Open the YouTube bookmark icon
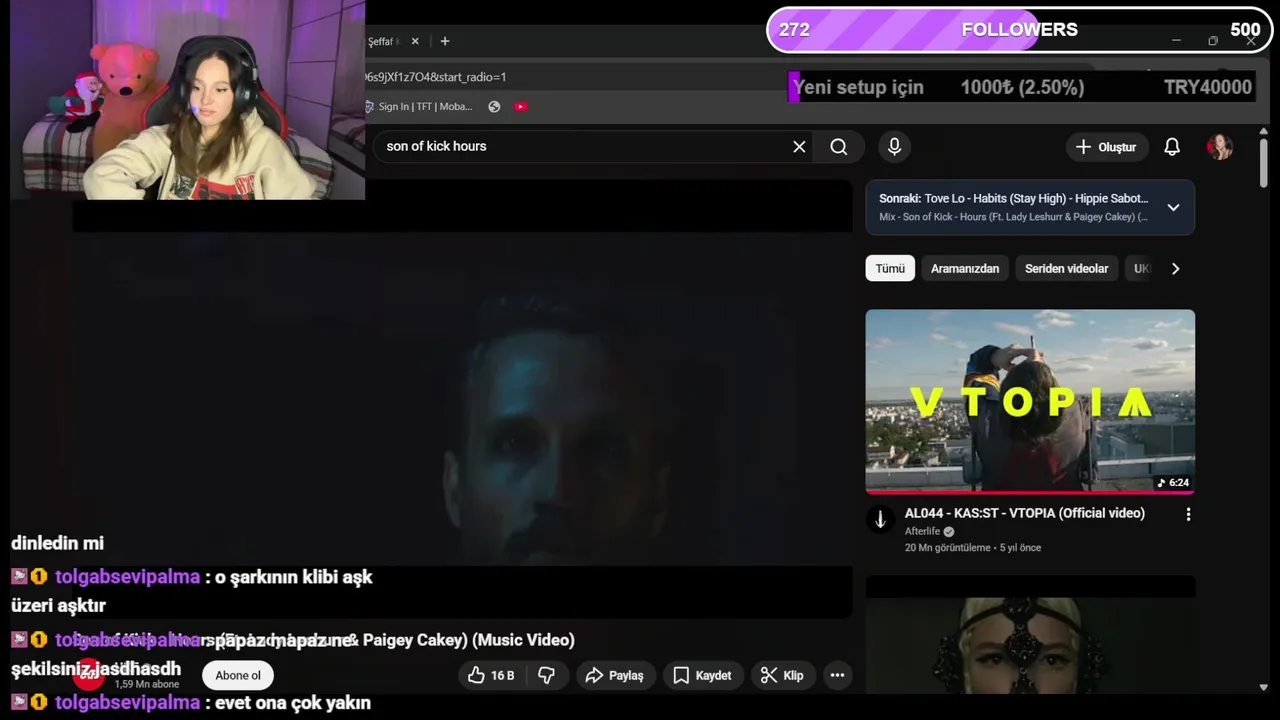Image resolution: width=1280 pixels, height=720 pixels. click(x=521, y=107)
